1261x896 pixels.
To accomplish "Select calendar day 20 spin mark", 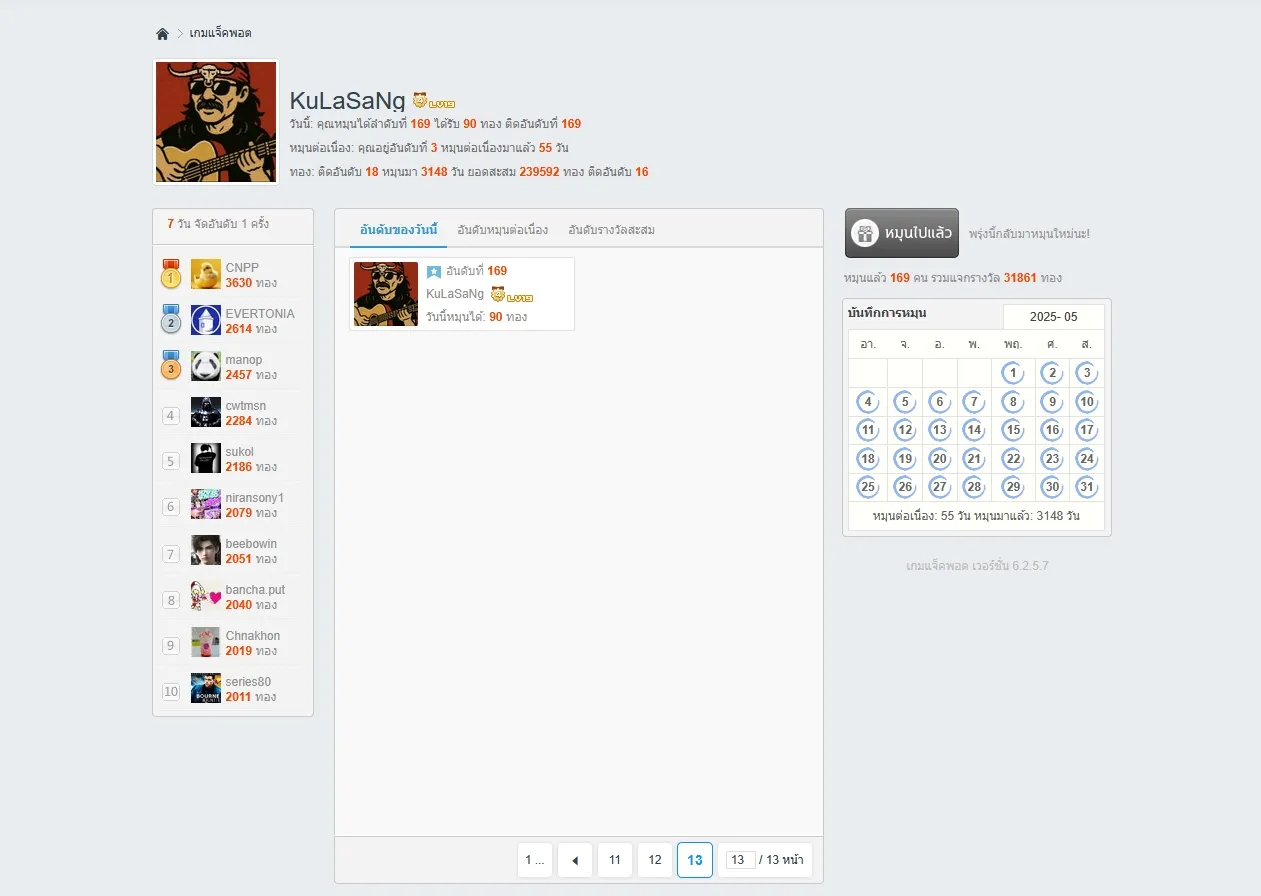I will click(939, 459).
